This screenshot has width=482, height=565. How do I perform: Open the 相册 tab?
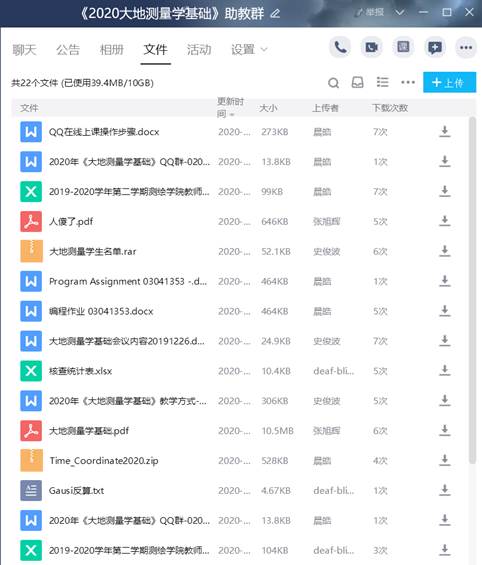(x=112, y=50)
